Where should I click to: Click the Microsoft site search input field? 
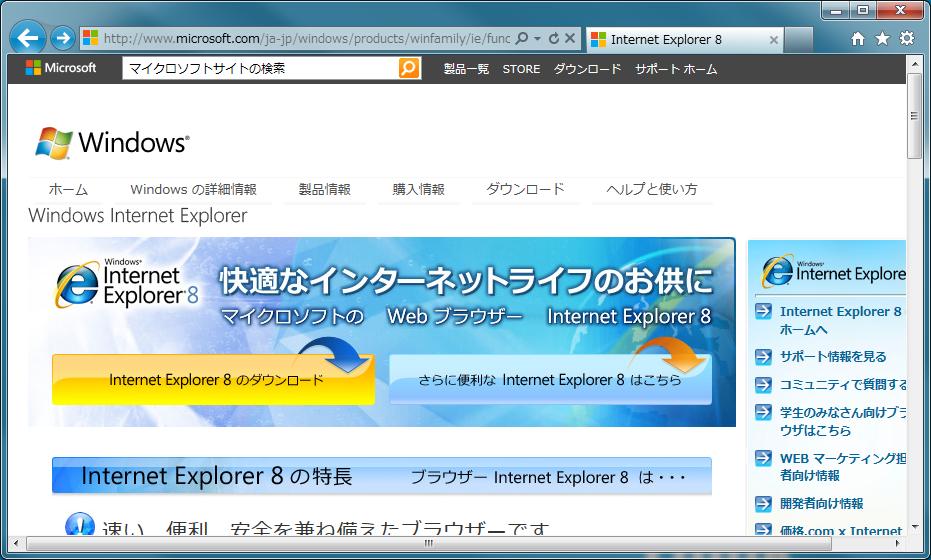[x=261, y=68]
